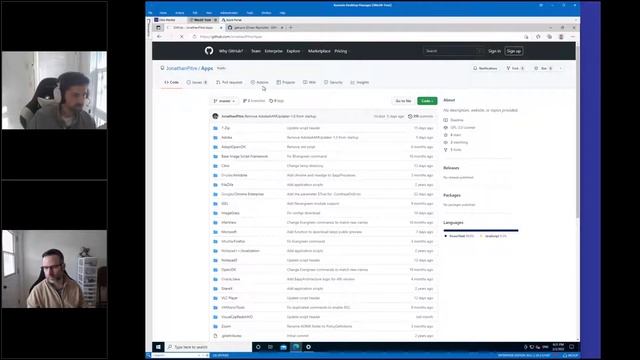This screenshot has width=640, height=360.
Task: Click the folder icon beside Zoom
Action: [x=216, y=326]
